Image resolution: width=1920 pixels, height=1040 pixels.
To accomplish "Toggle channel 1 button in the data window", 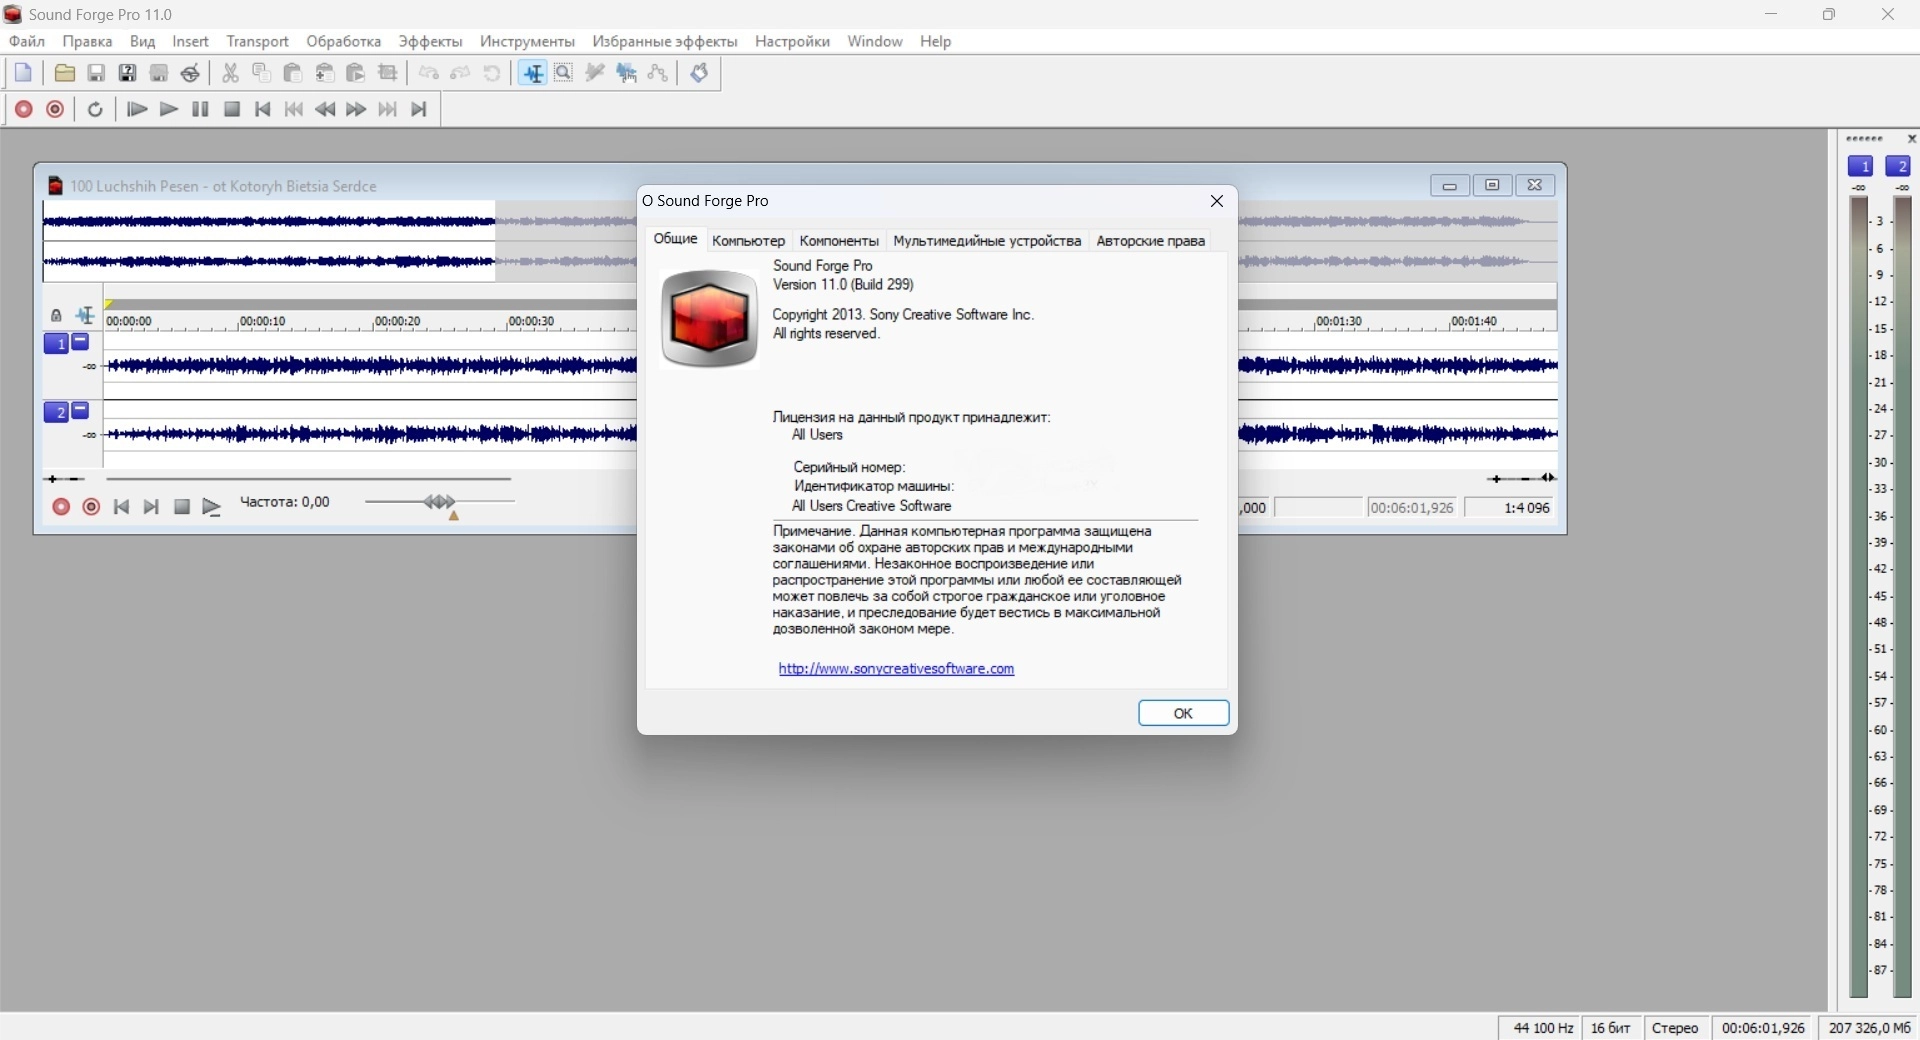I will [56, 344].
